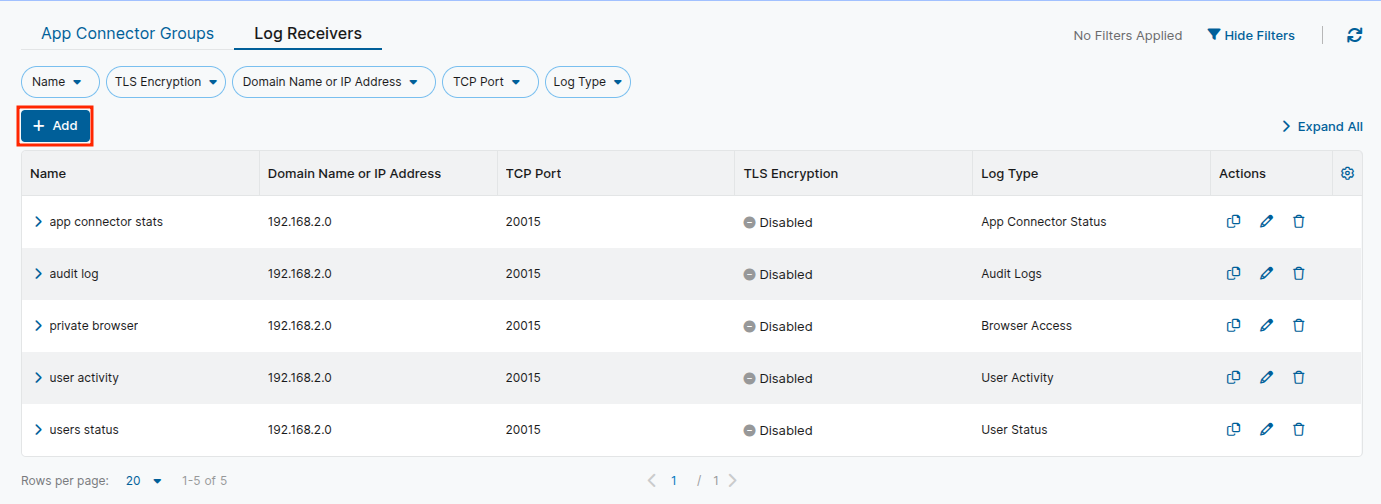This screenshot has width=1381, height=504.
Task: Open the Log Type filter dropdown
Action: pyautogui.click(x=587, y=82)
